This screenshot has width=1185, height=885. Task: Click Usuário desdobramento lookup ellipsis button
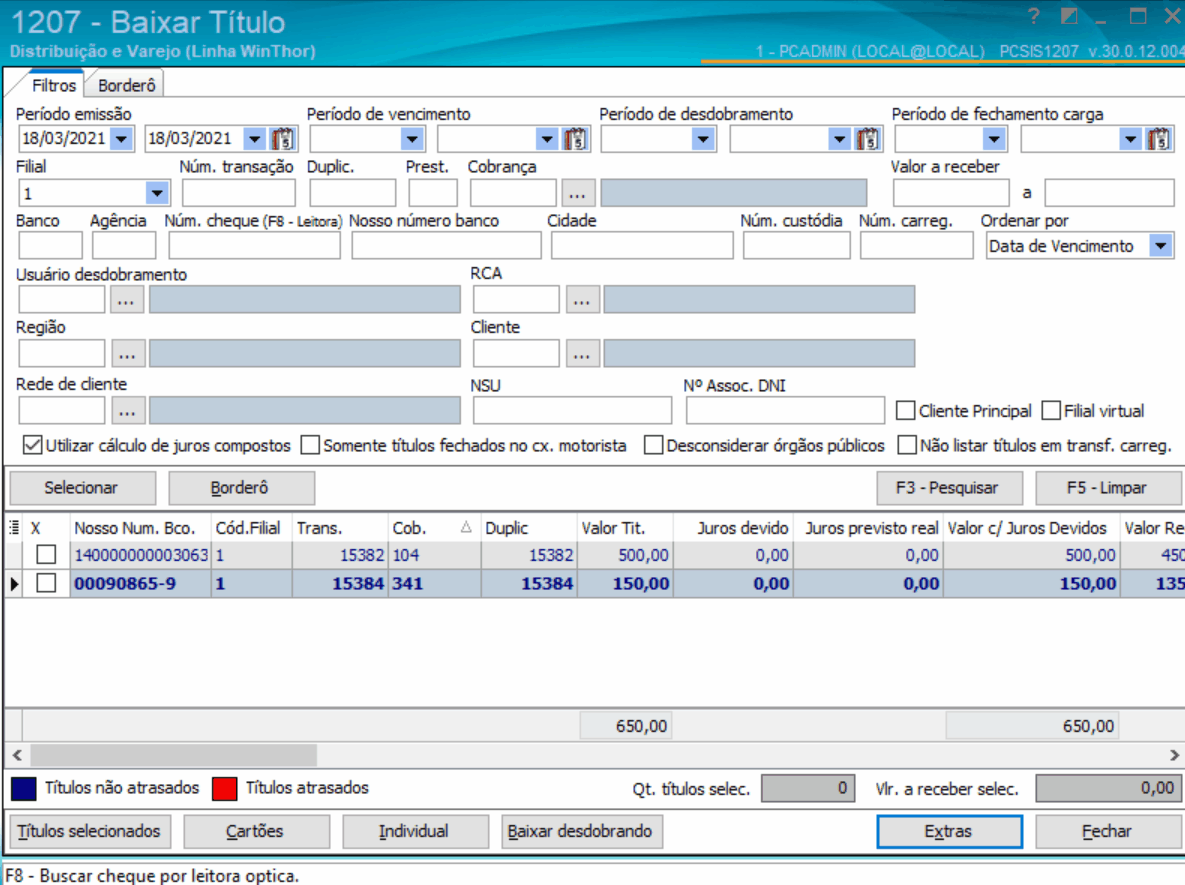(126, 300)
